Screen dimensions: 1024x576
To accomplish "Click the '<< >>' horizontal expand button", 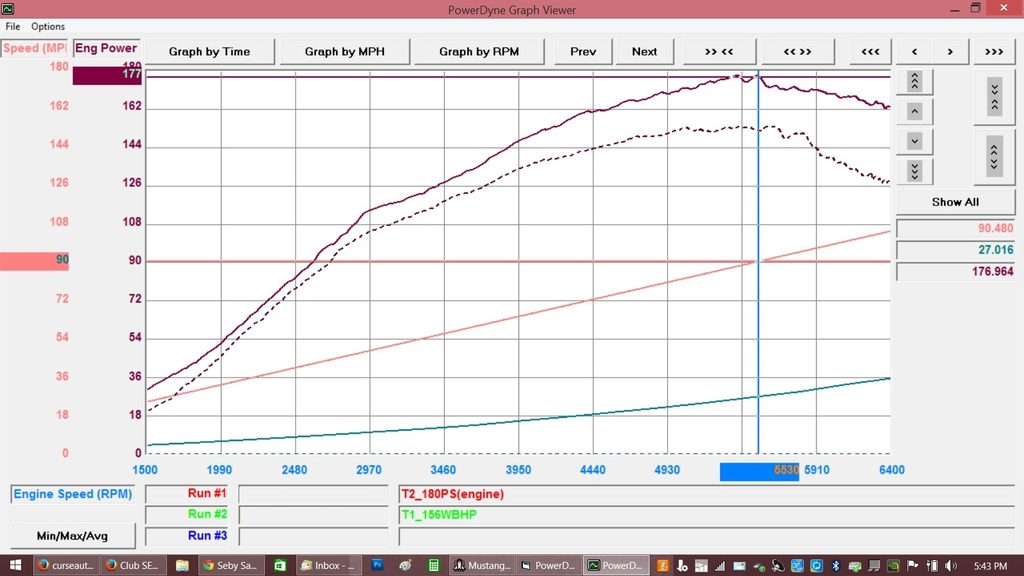I will pyautogui.click(x=797, y=52).
